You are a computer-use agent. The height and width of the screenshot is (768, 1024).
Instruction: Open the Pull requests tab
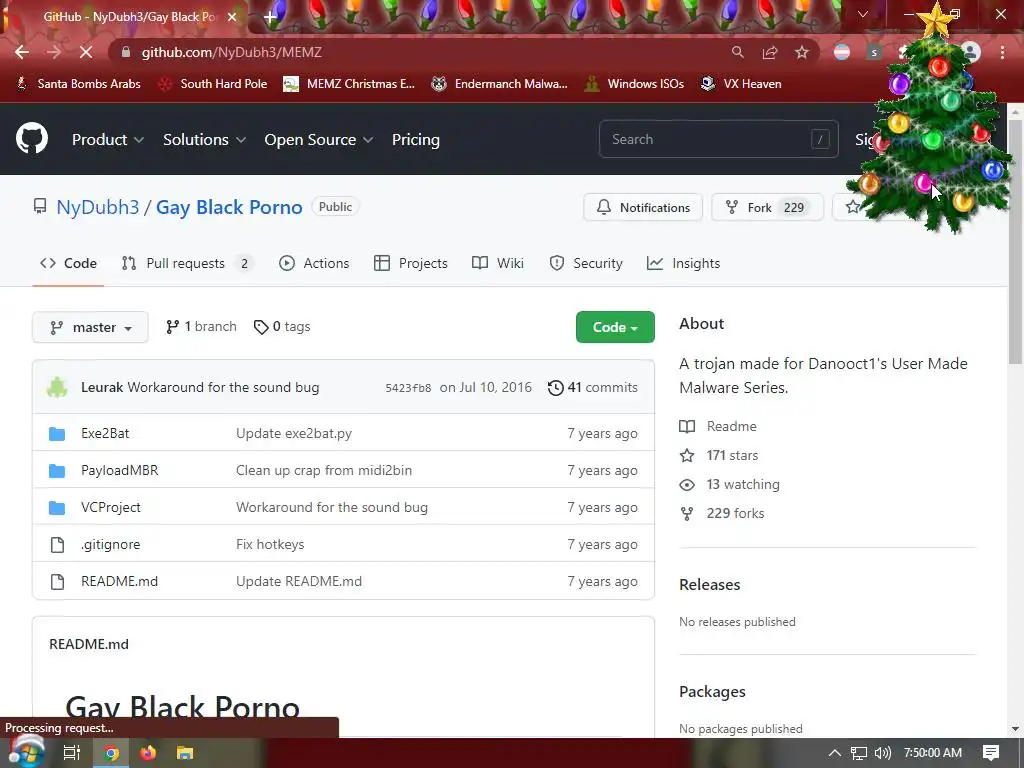click(x=187, y=263)
